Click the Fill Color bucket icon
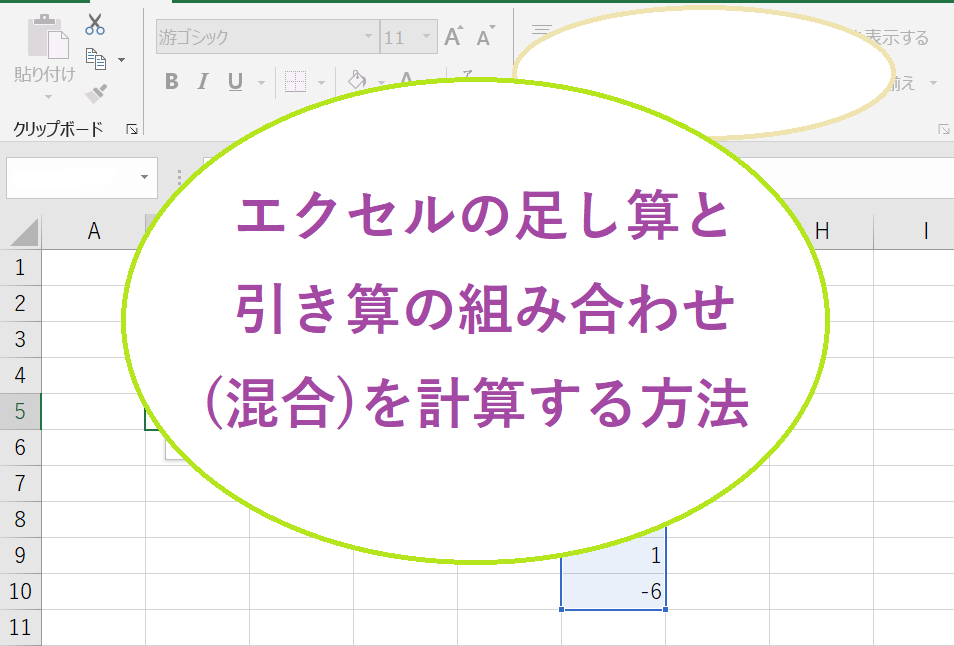 click(x=356, y=81)
